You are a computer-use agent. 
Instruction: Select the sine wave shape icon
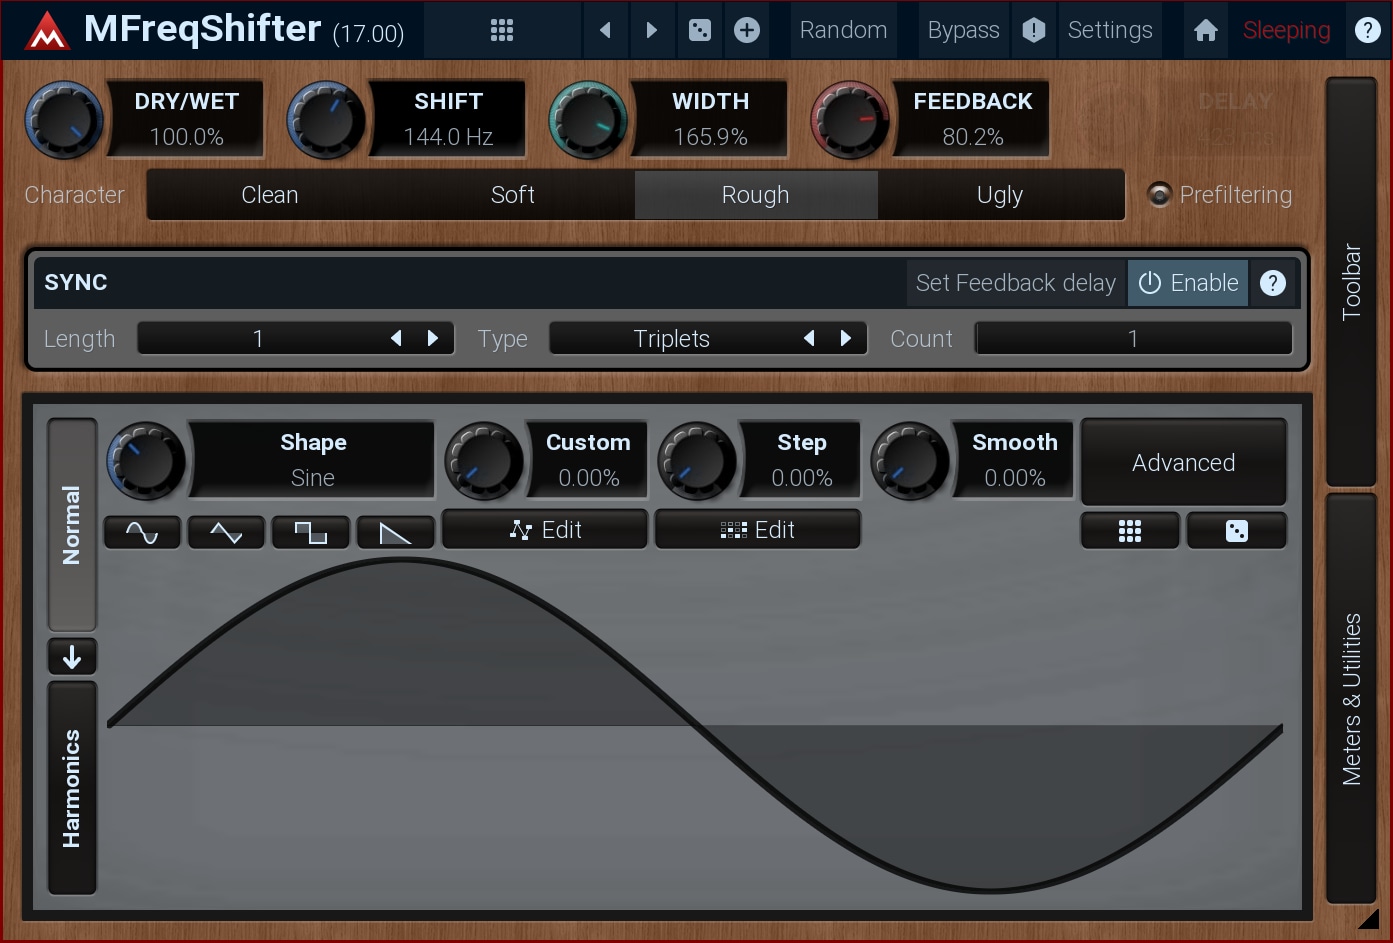[142, 532]
